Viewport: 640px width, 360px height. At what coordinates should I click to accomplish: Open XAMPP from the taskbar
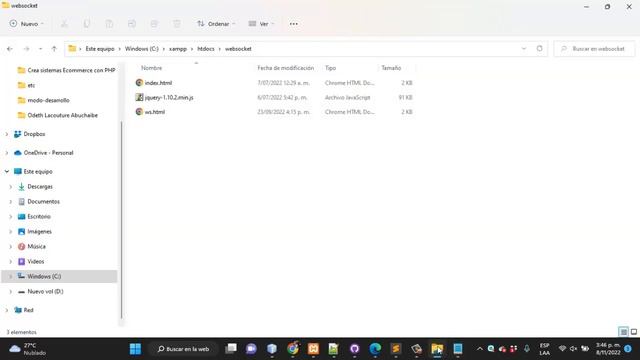pyautogui.click(x=313, y=349)
